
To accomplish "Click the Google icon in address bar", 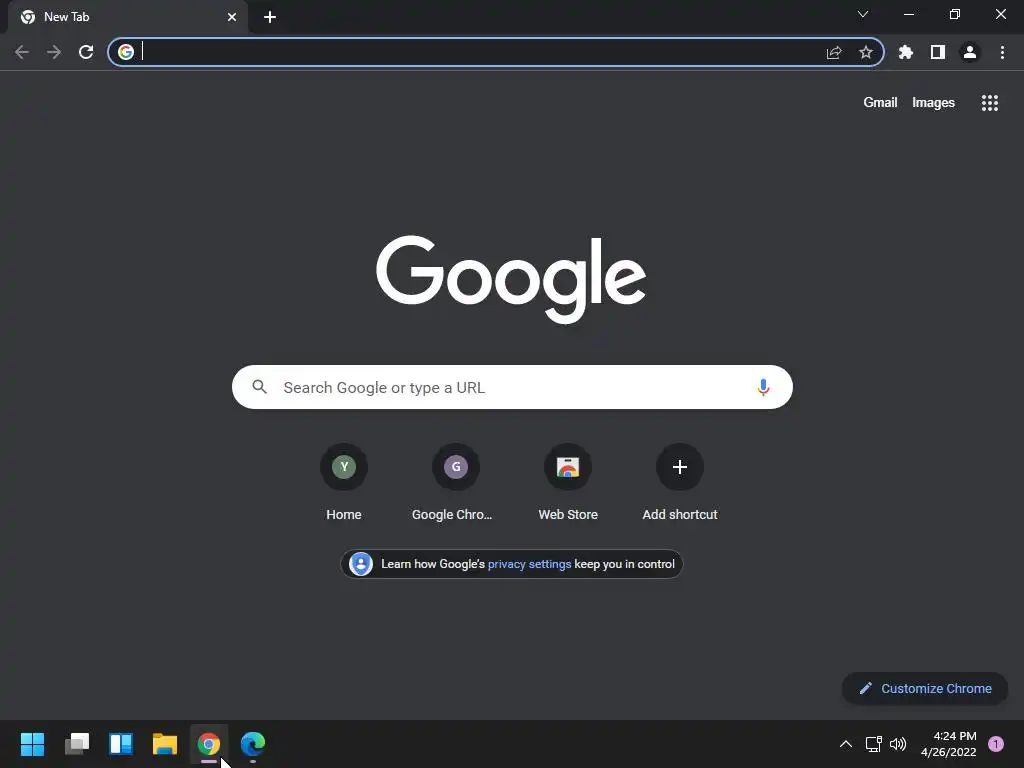I will (x=126, y=52).
